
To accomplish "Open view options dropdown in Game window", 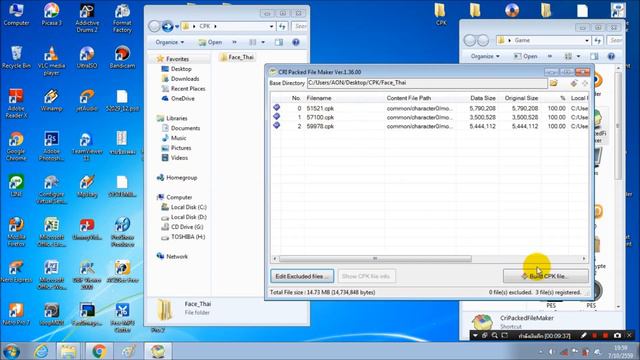I will pyautogui.click(x=578, y=56).
